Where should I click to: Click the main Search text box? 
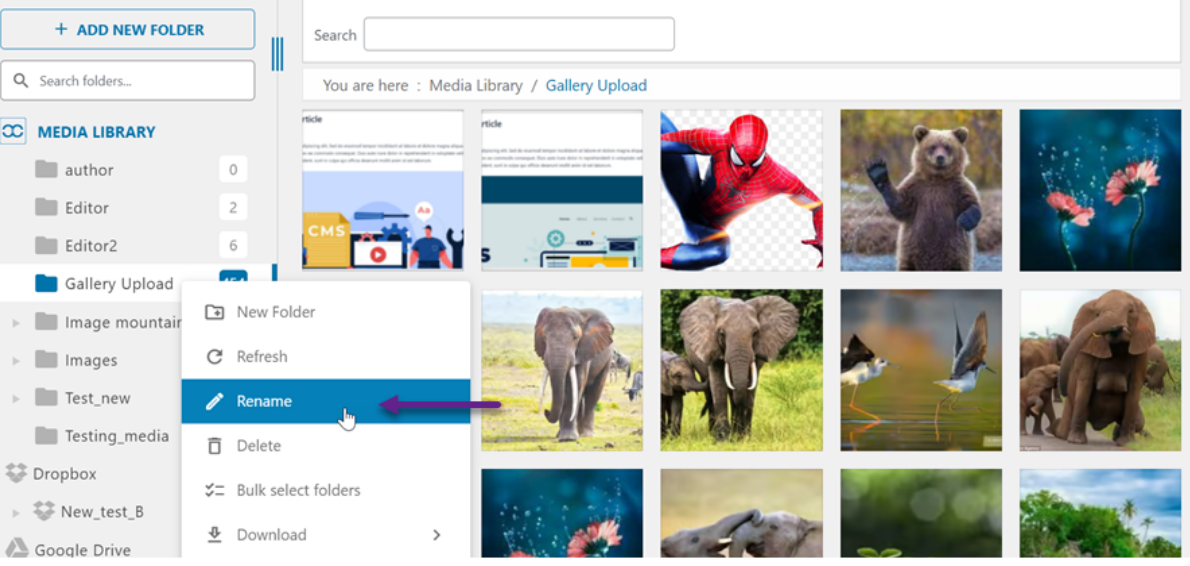click(519, 34)
